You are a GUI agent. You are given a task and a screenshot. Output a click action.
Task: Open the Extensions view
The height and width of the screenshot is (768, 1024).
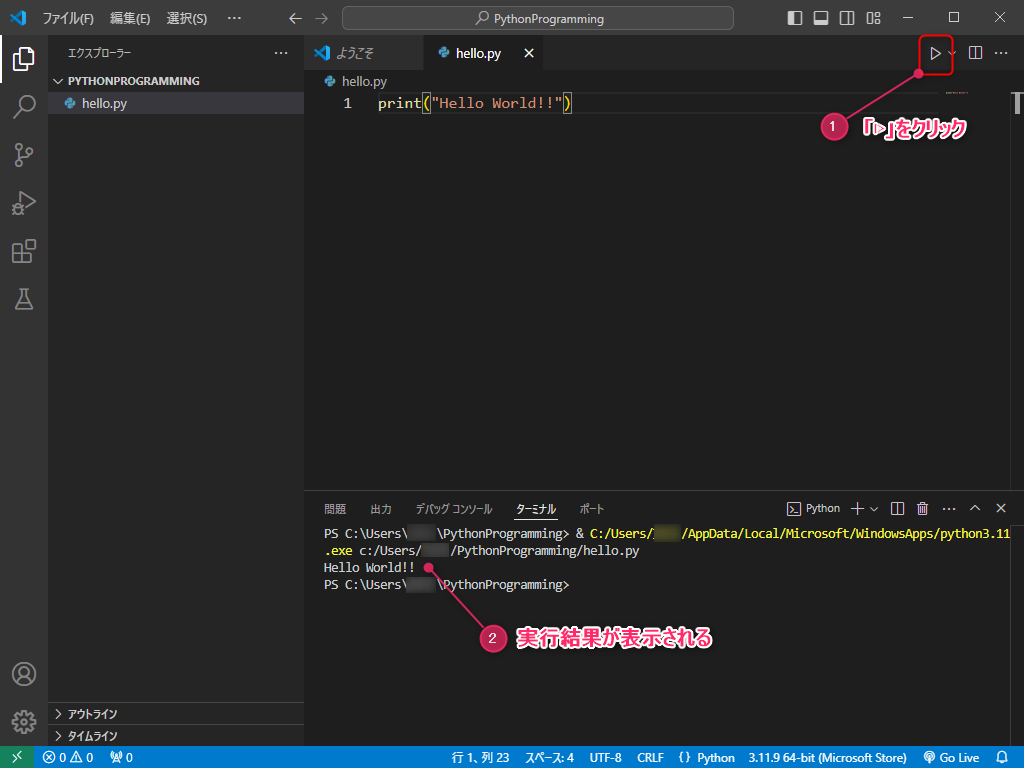(x=24, y=252)
